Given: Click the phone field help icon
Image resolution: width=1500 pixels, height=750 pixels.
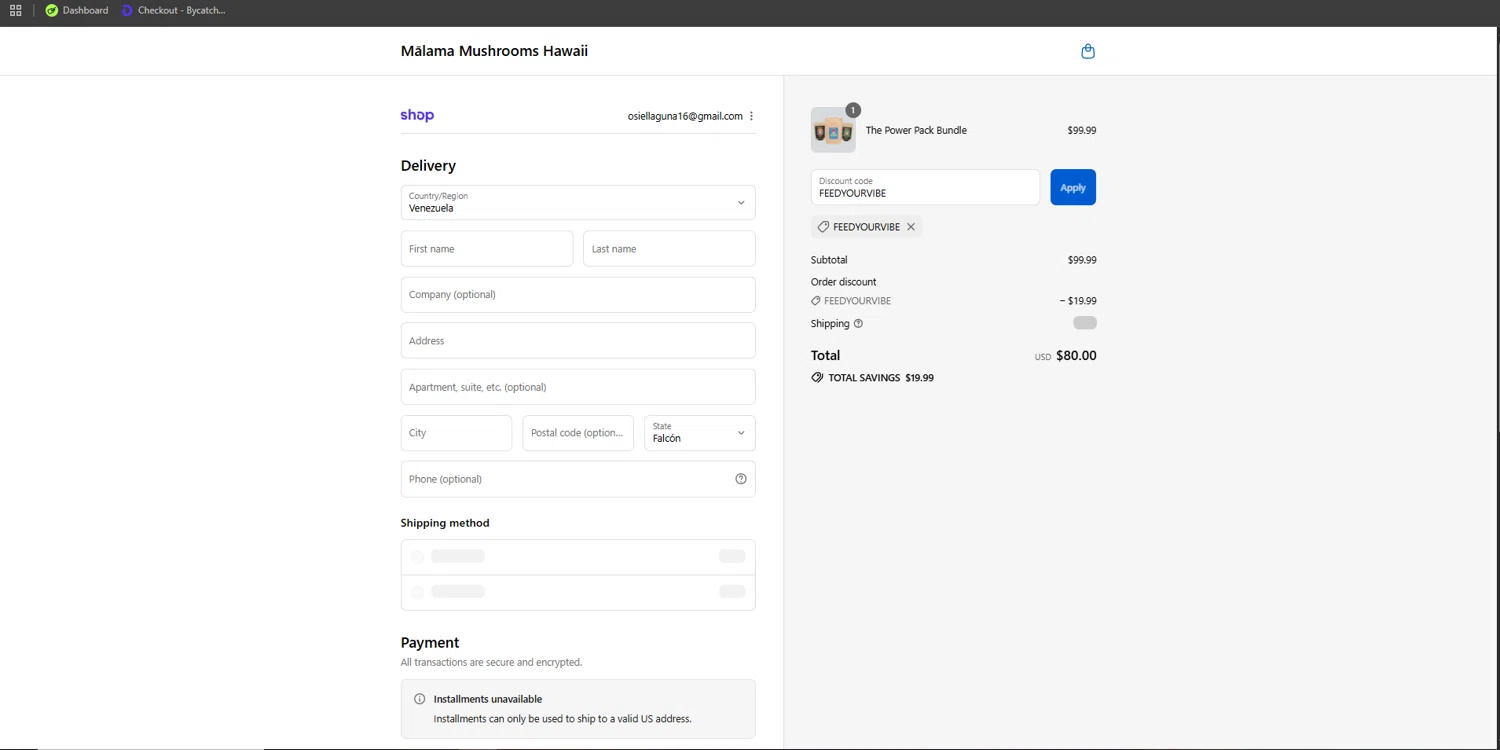Looking at the screenshot, I should pyautogui.click(x=741, y=479).
